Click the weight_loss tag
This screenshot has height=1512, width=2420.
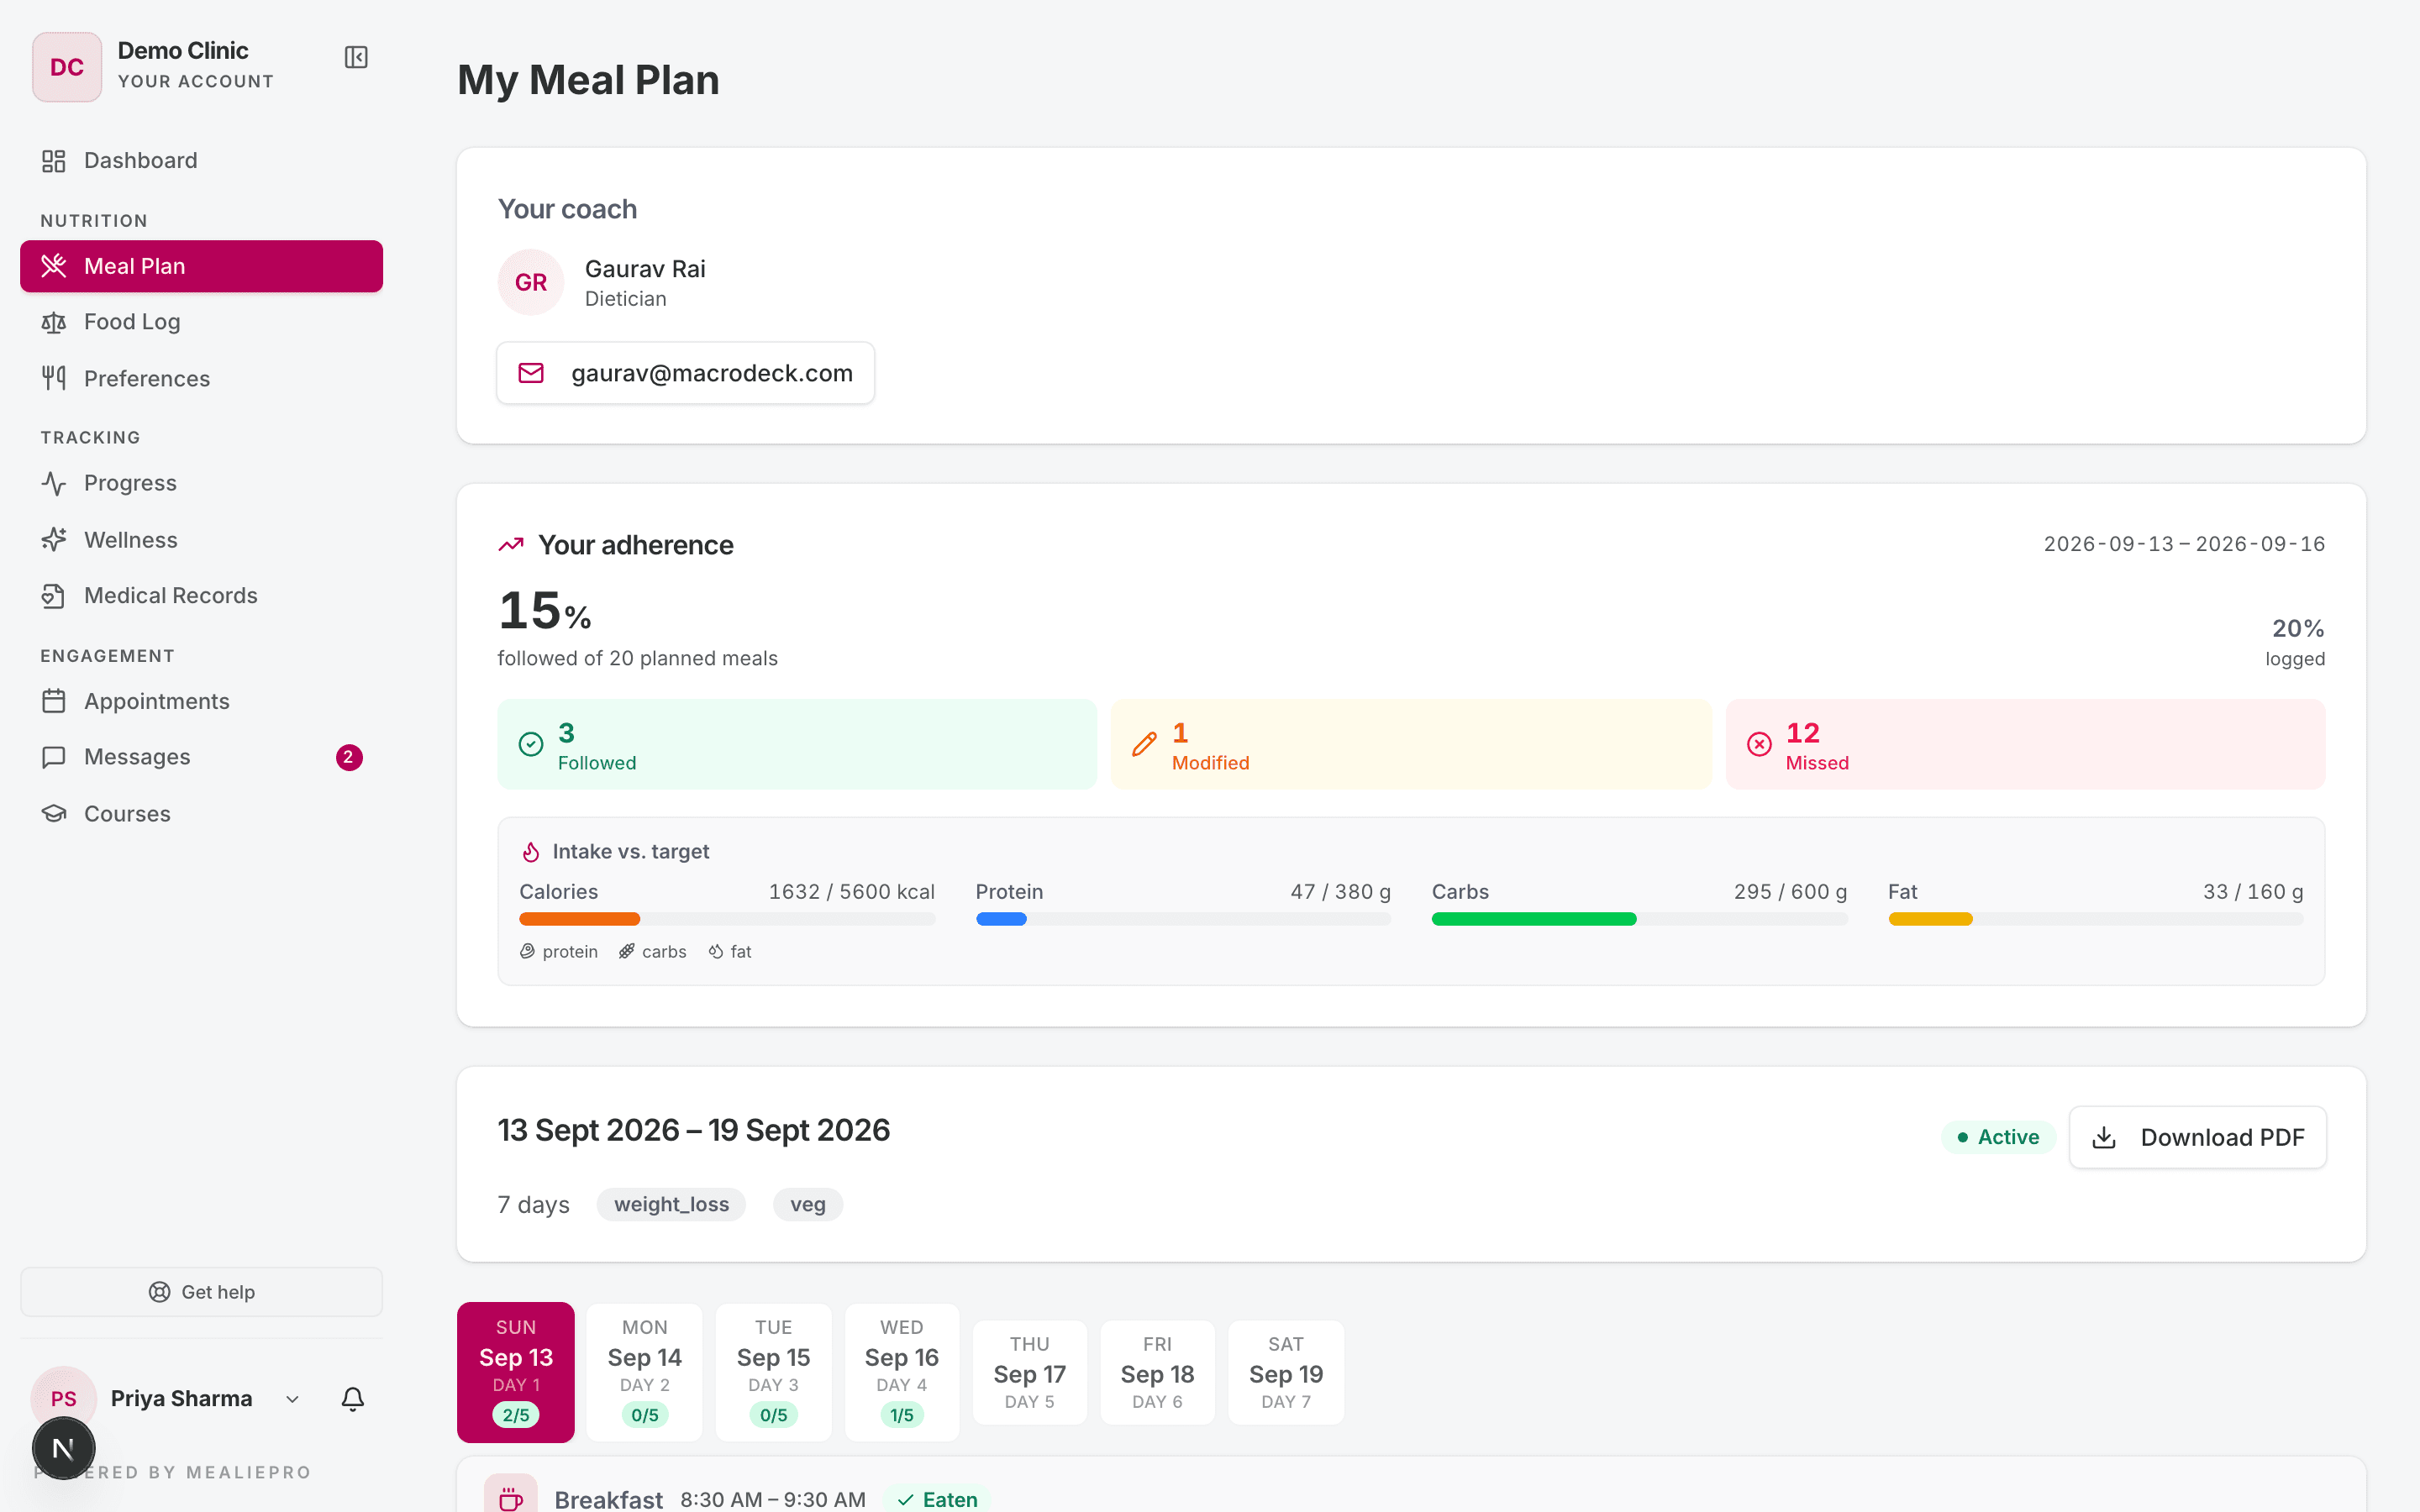671,1204
